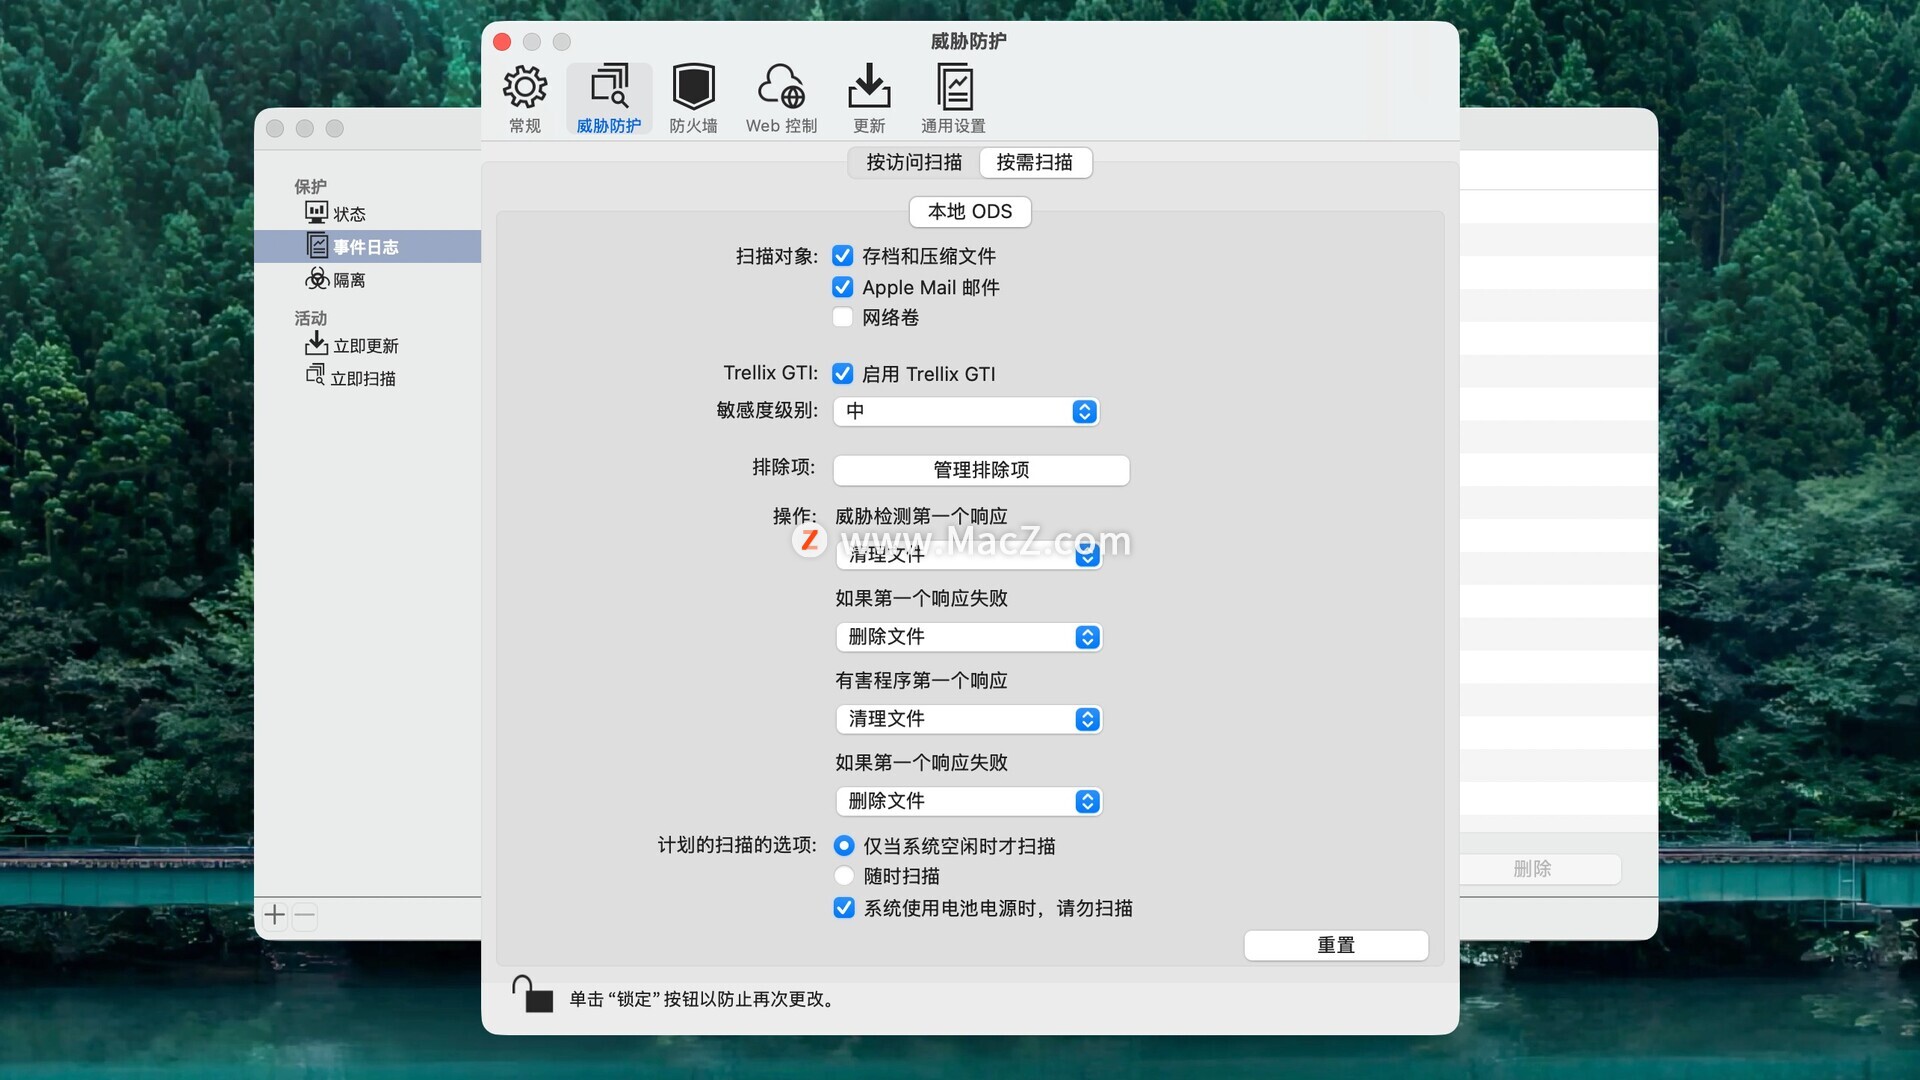Click the lock hint text 单击"锁定"按钮以防止再次更改
This screenshot has width=1920, height=1080.
point(702,999)
